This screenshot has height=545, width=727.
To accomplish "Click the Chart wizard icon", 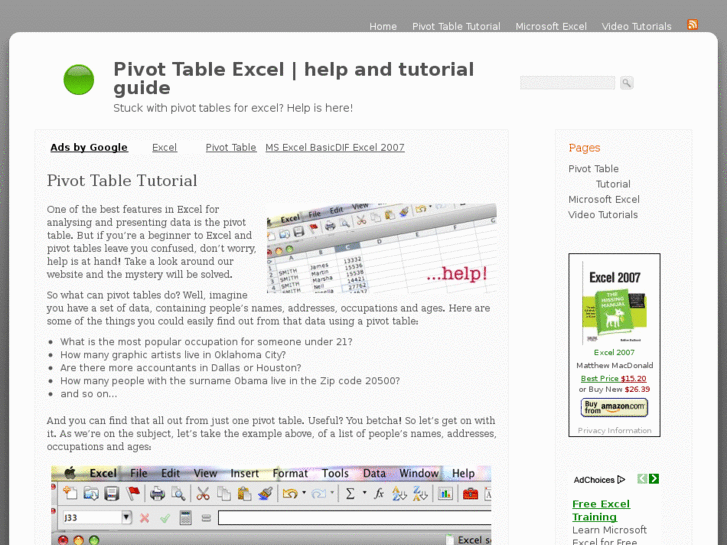I will [x=445, y=494].
